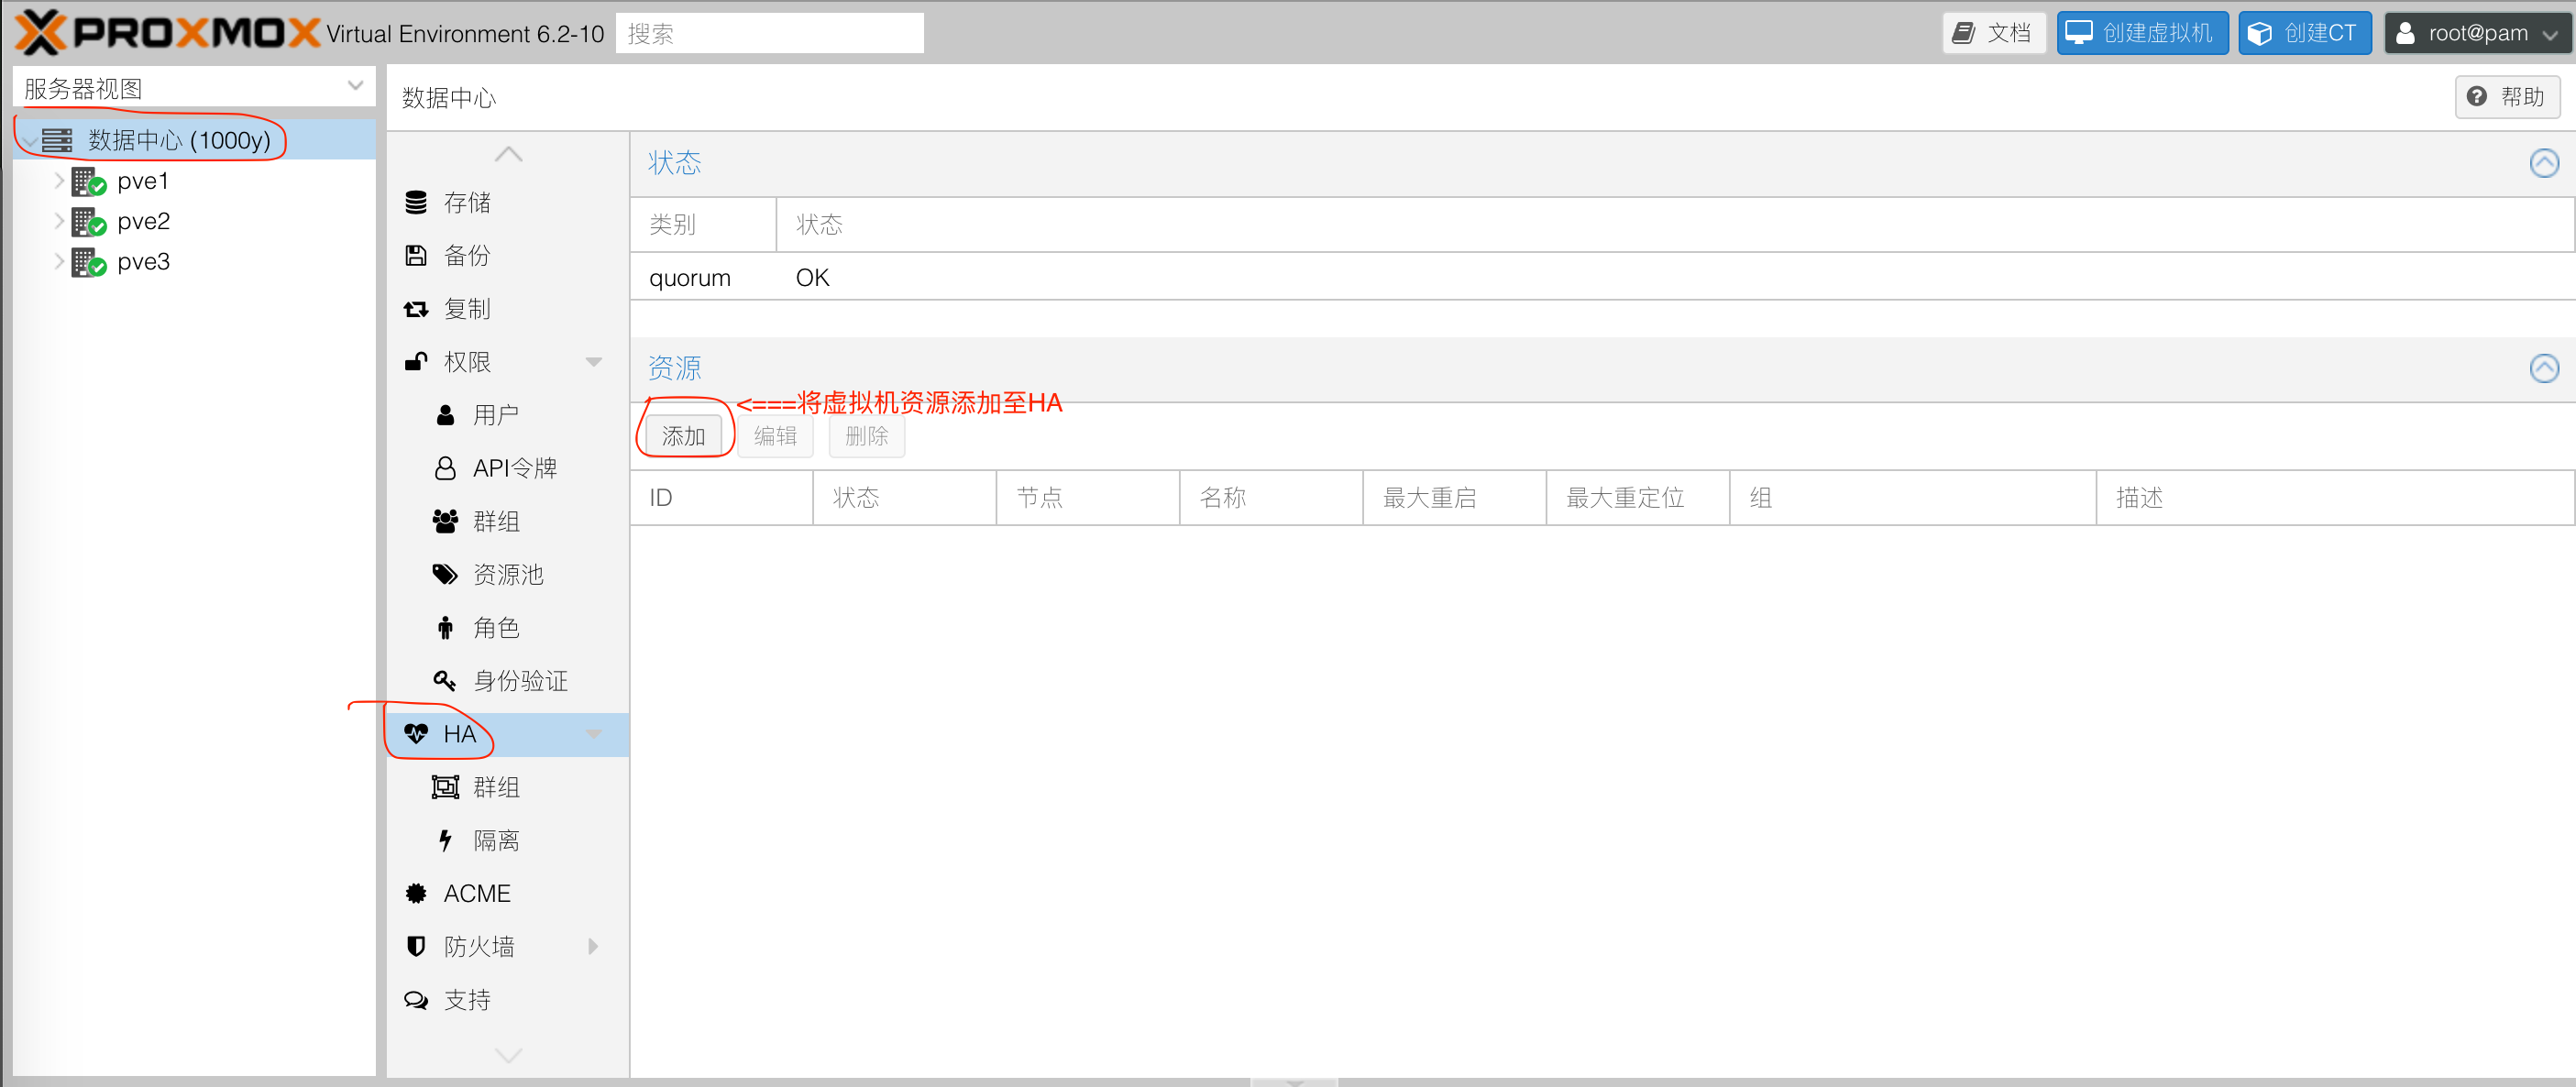Expand the 防火墙 submenu arrow
Image resolution: width=2576 pixels, height=1087 pixels.
(x=593, y=946)
